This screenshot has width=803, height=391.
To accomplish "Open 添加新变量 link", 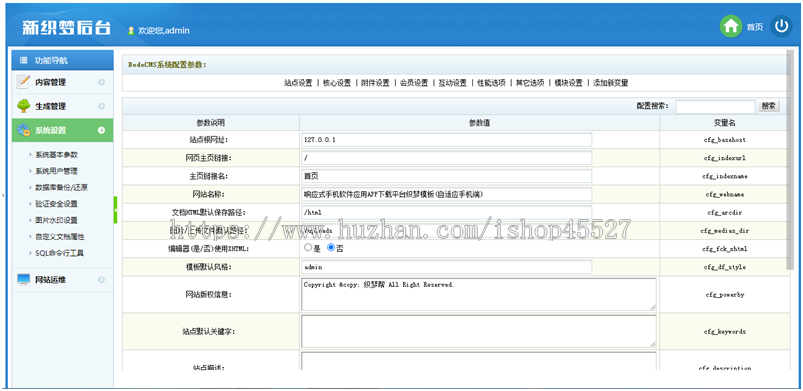I will click(x=610, y=83).
